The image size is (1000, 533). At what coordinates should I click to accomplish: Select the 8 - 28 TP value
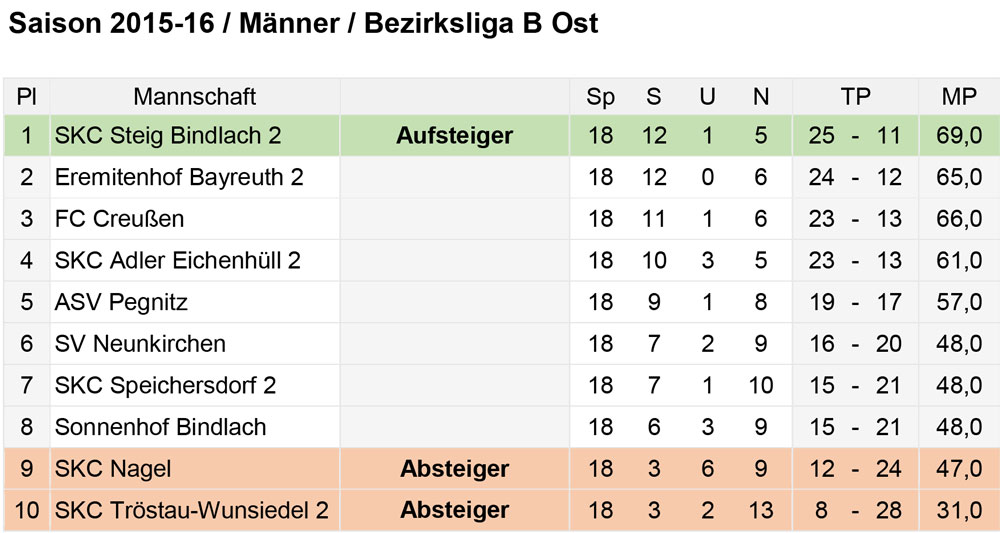pyautogui.click(x=855, y=510)
